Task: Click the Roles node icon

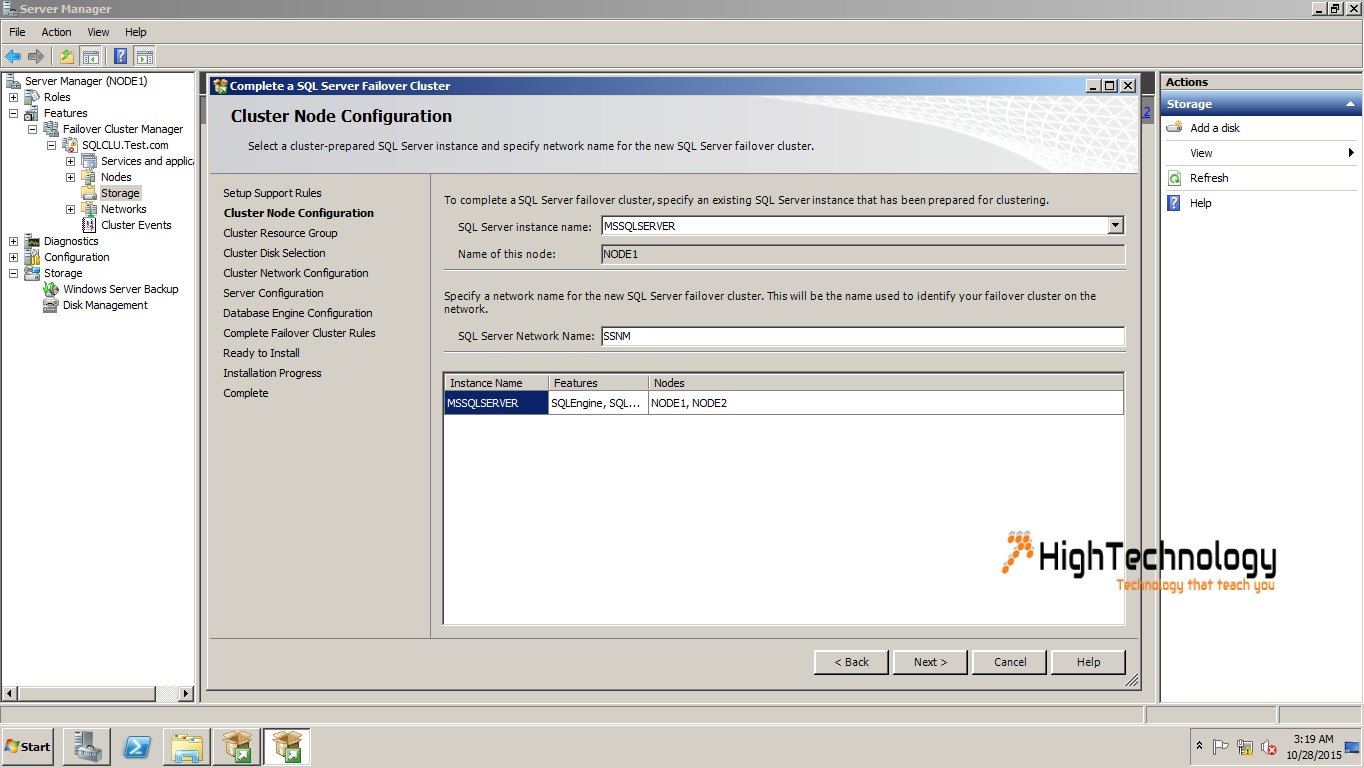Action: click(32, 97)
